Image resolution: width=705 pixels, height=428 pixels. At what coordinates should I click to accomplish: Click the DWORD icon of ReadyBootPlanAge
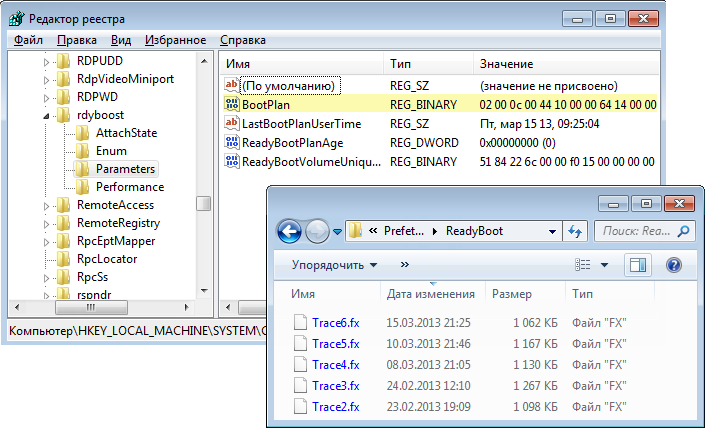[x=232, y=142]
